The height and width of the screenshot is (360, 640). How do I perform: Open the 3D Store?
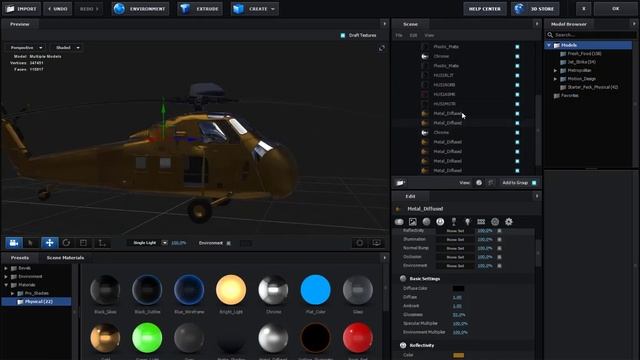[x=535, y=9]
